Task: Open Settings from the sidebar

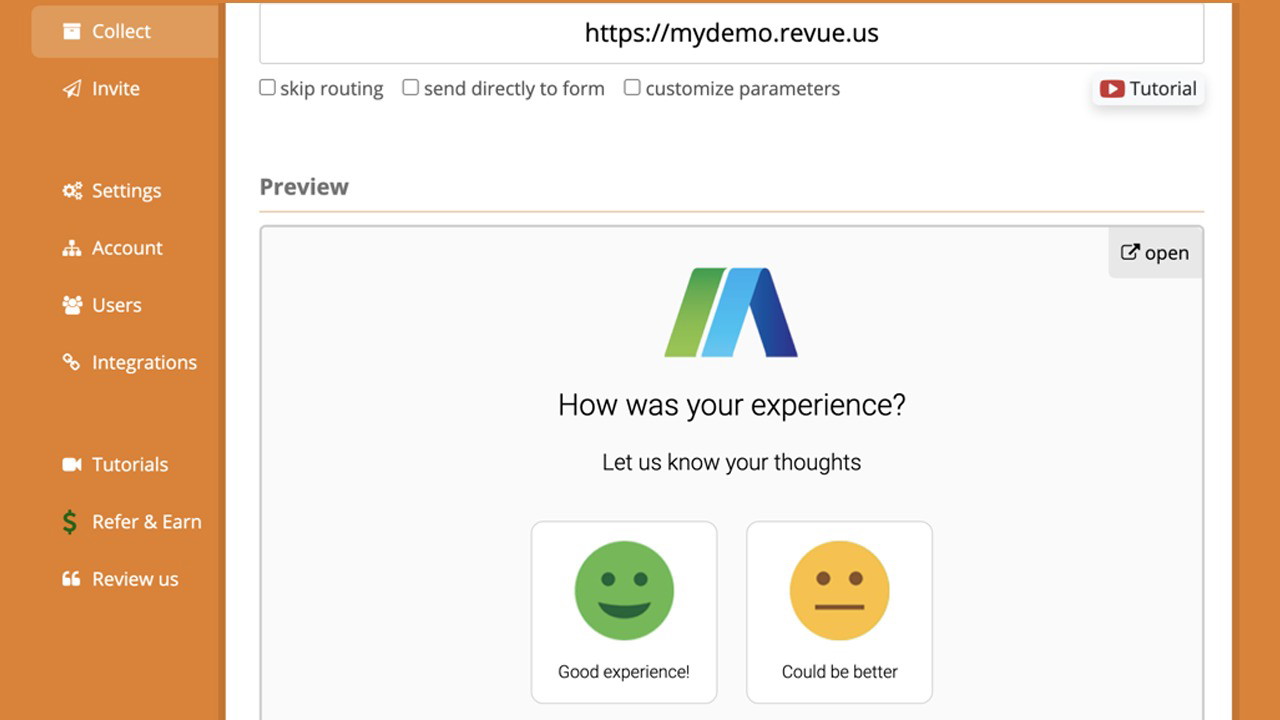Action: (125, 190)
